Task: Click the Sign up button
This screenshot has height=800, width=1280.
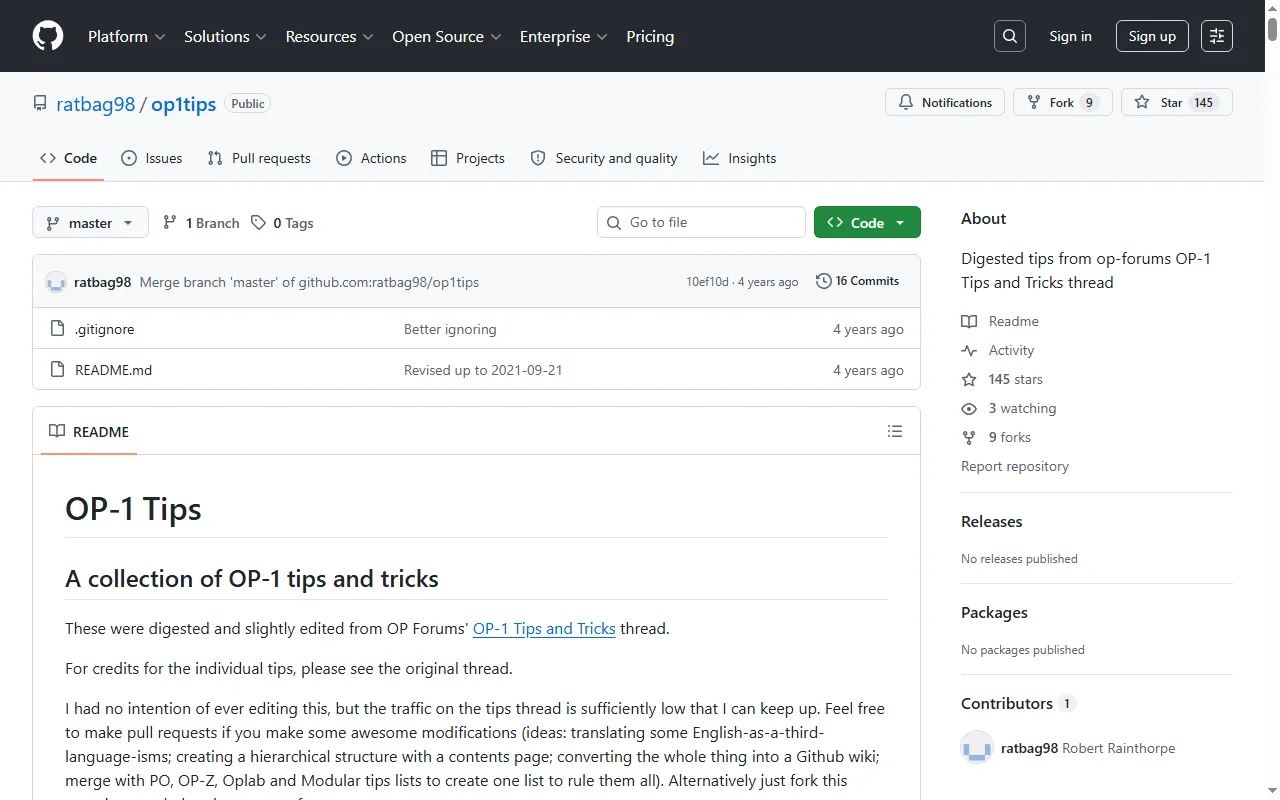Action: pos(1152,36)
